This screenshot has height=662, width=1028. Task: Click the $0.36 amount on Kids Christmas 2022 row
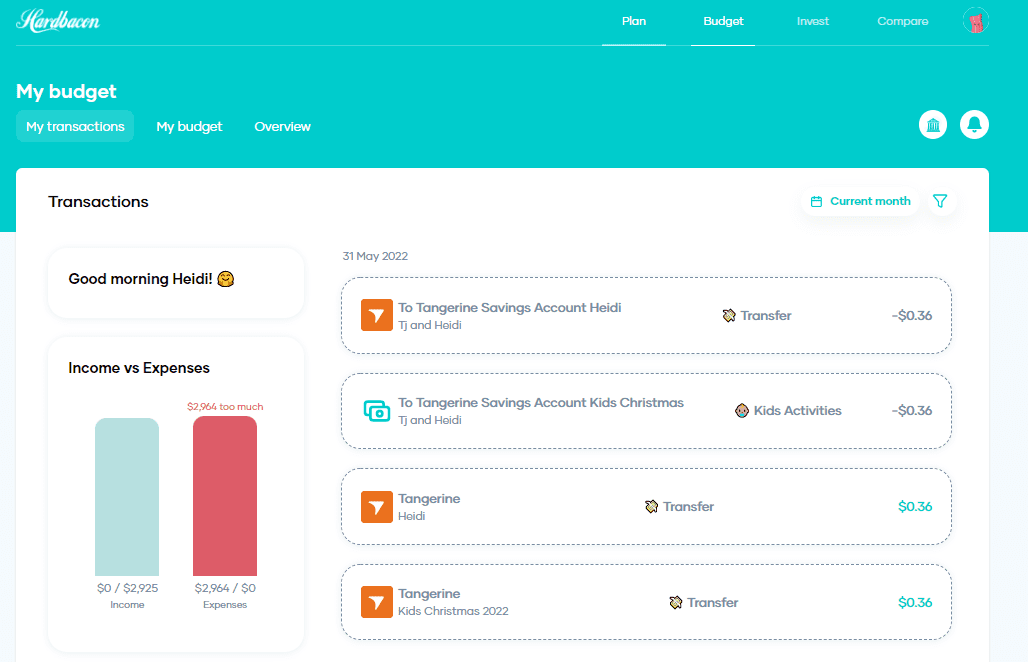(915, 602)
